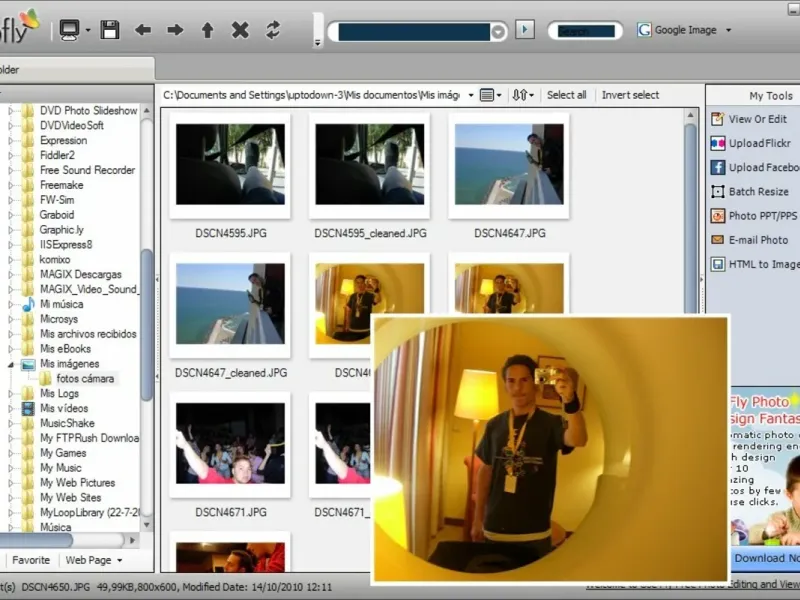This screenshot has width=800, height=600.
Task: Click the View Or Edit tool
Action: [756, 119]
